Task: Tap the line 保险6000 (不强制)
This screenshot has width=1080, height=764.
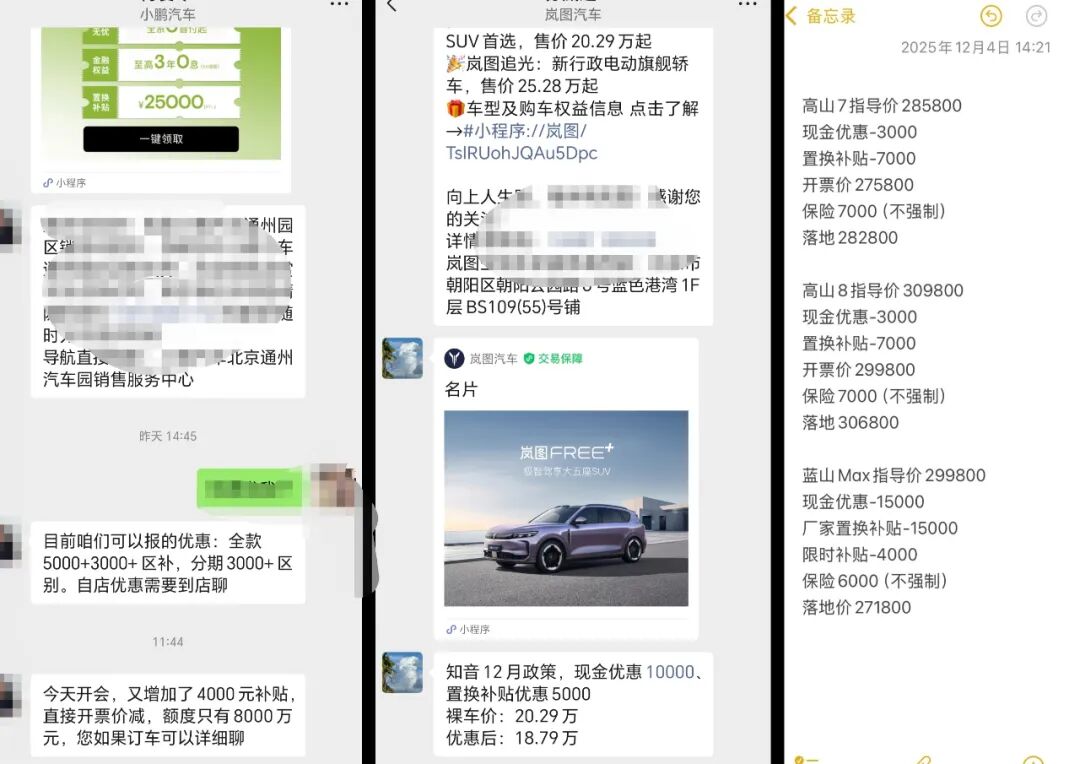Action: pyautogui.click(x=875, y=581)
